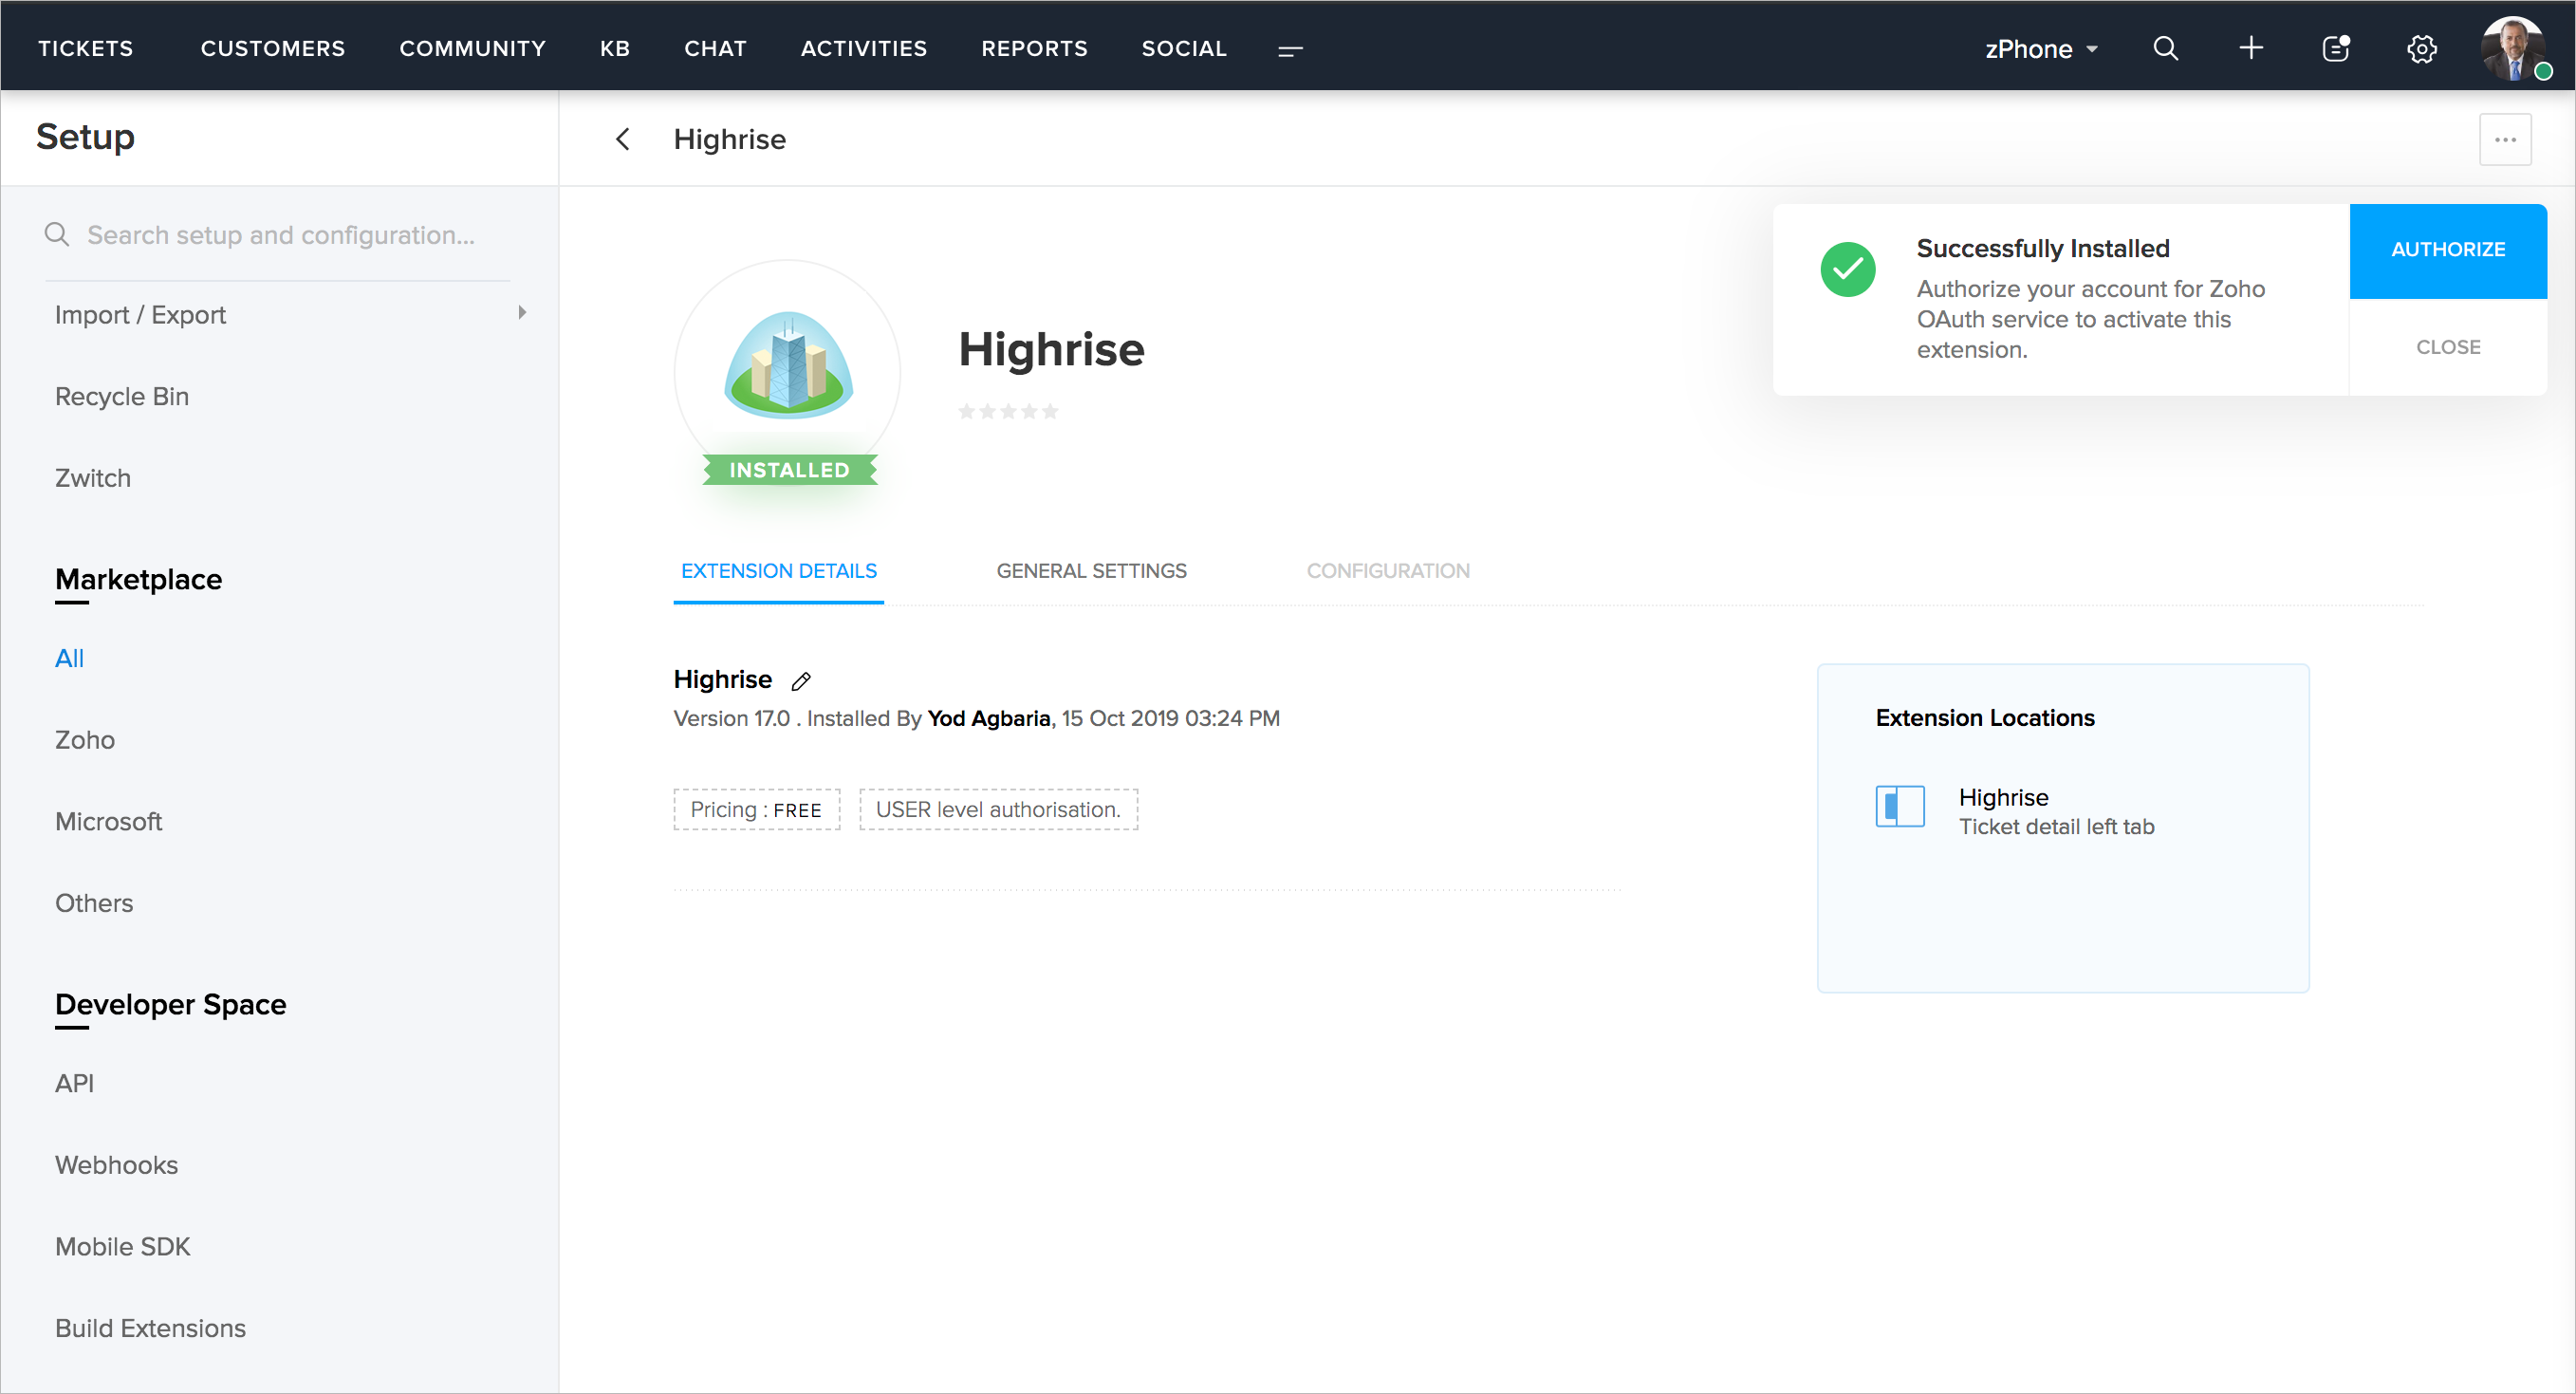2576x1394 pixels.
Task: Open the Reports menu item
Action: (x=1034, y=48)
